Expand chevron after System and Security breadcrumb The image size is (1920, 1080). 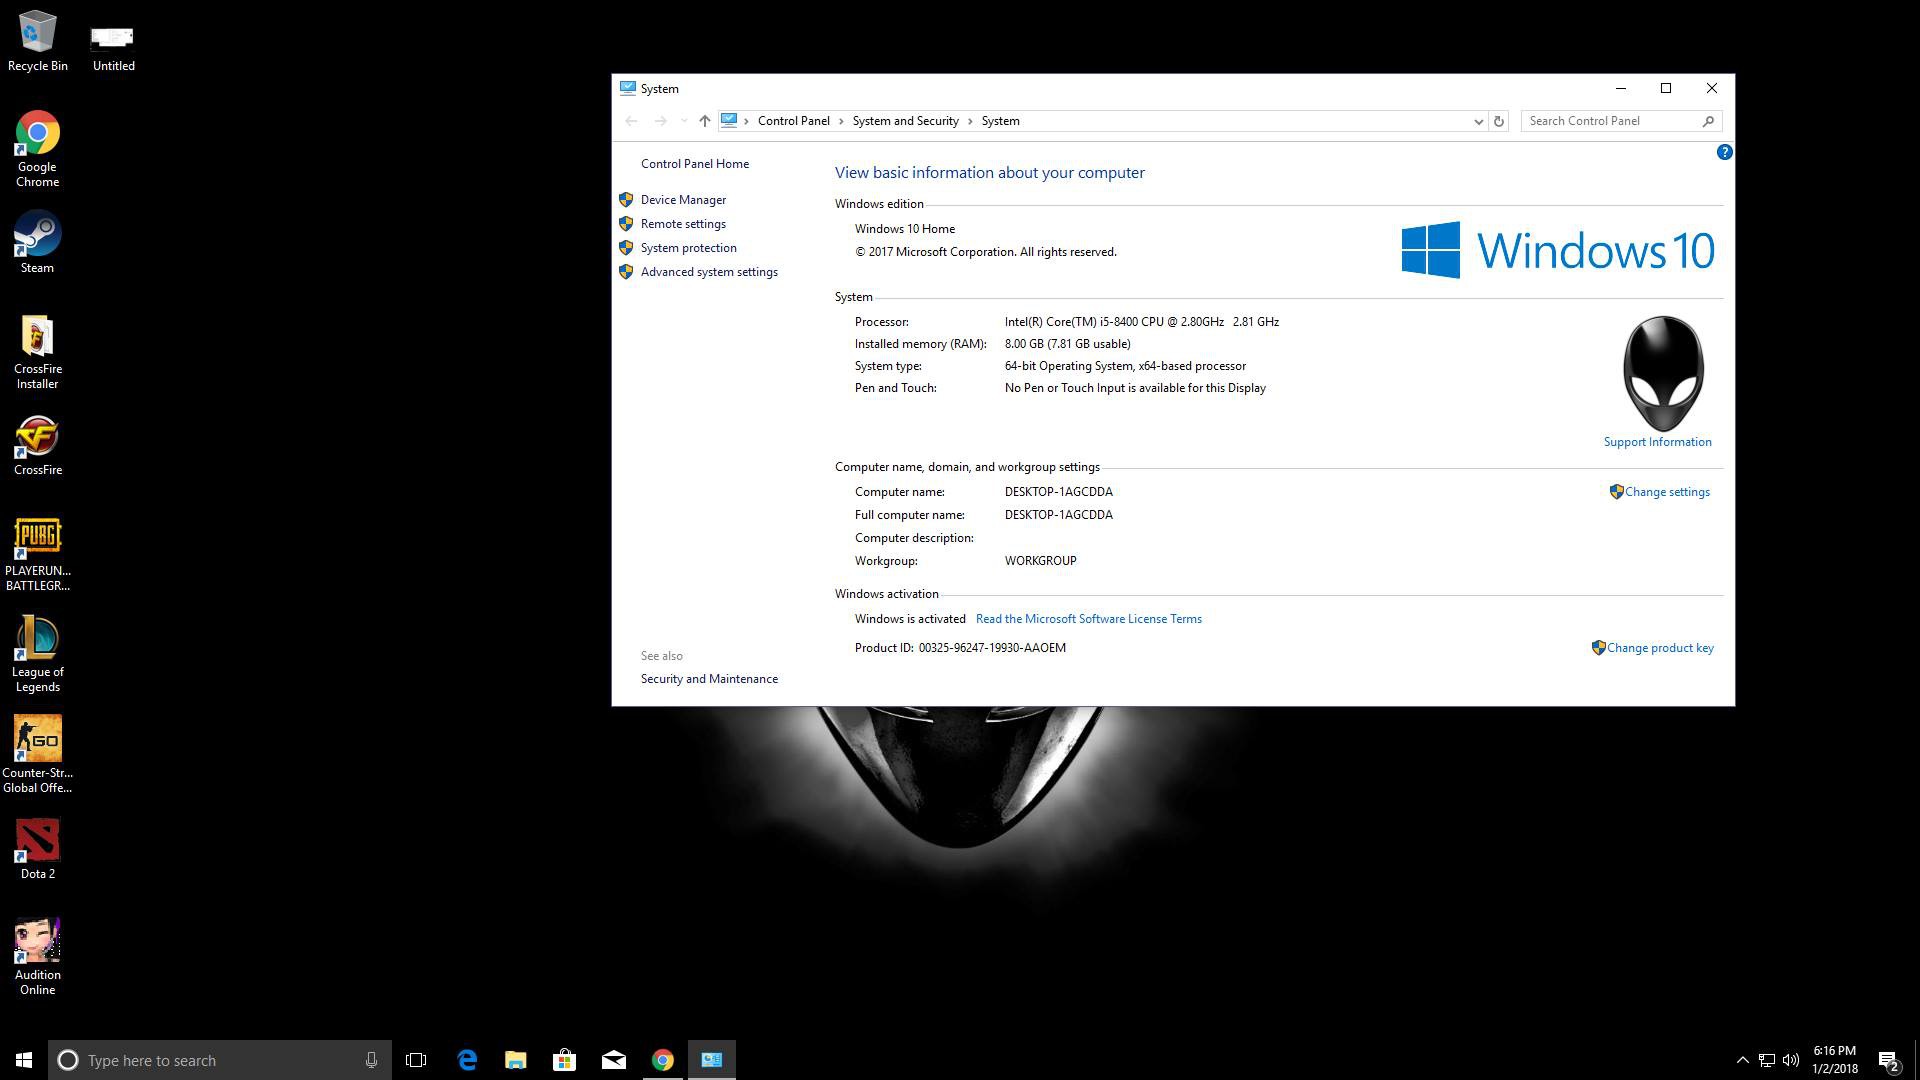pyautogui.click(x=970, y=121)
